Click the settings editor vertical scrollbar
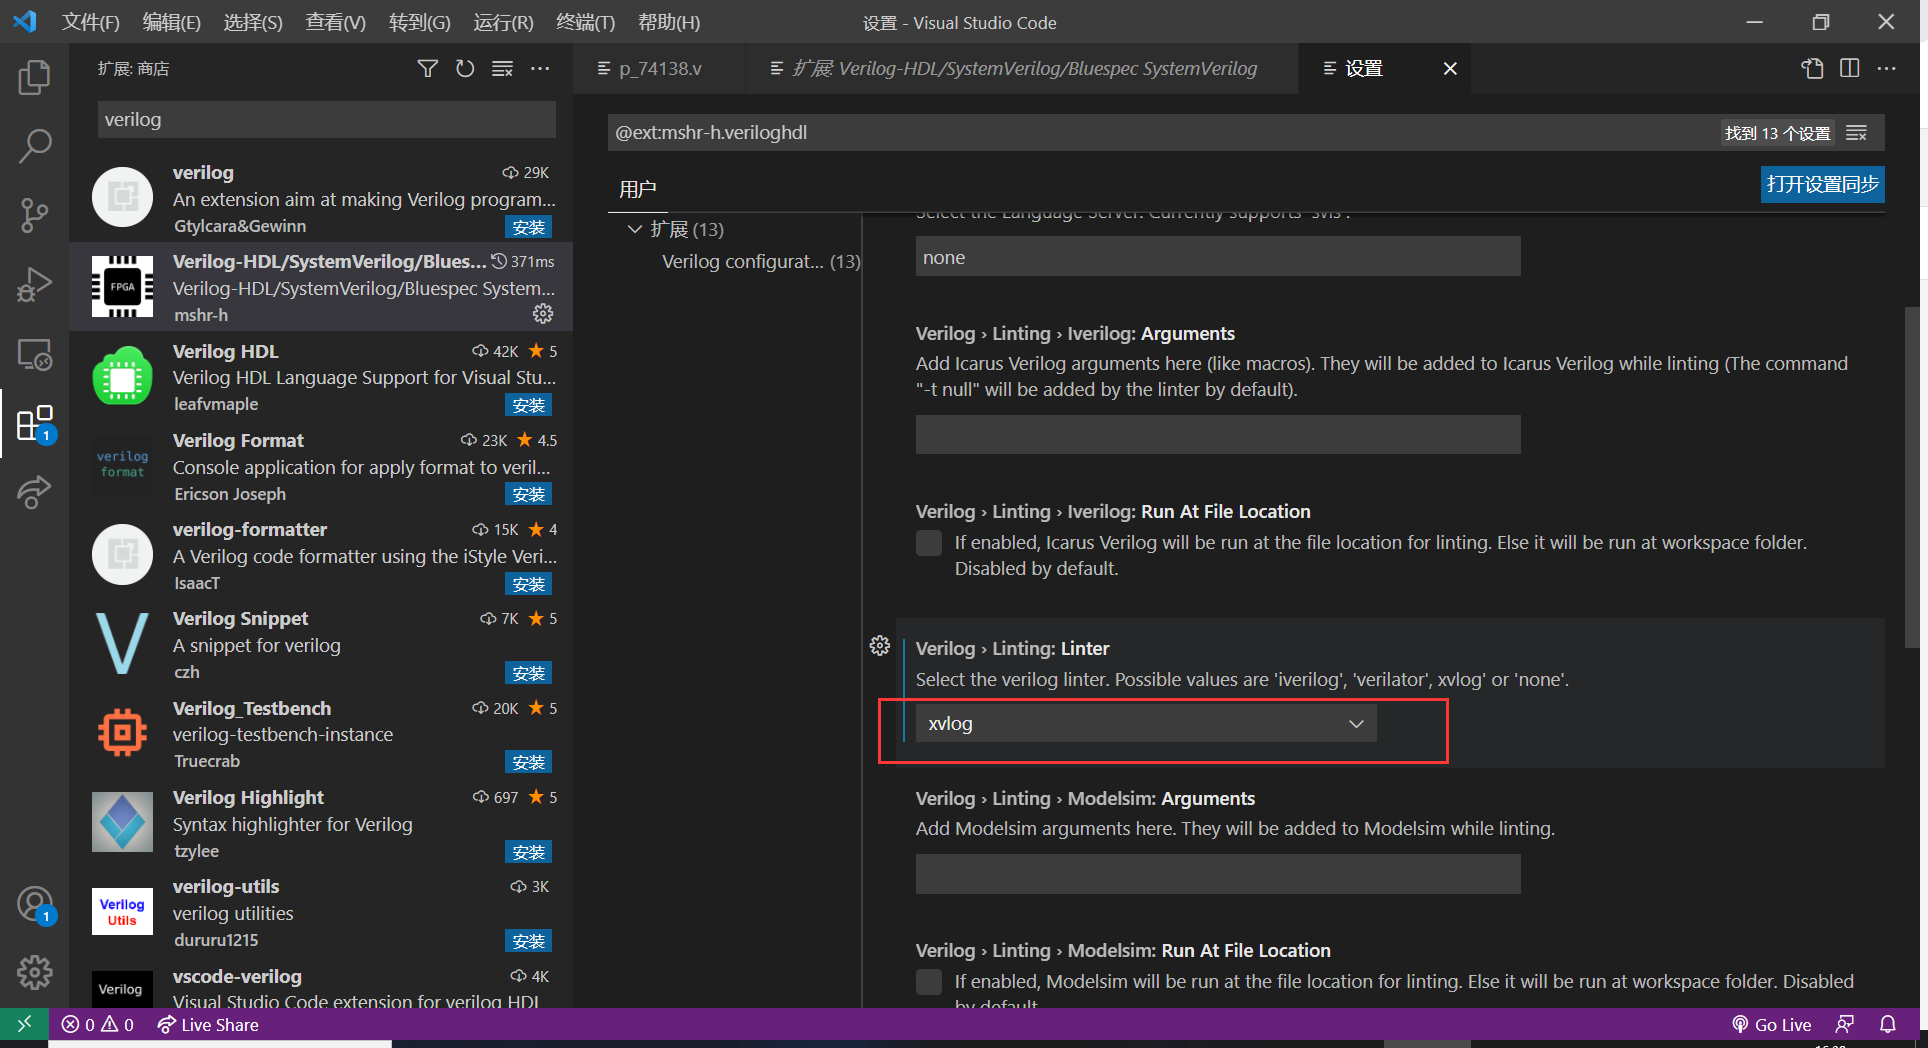The height and width of the screenshot is (1048, 1928). coord(1912,478)
